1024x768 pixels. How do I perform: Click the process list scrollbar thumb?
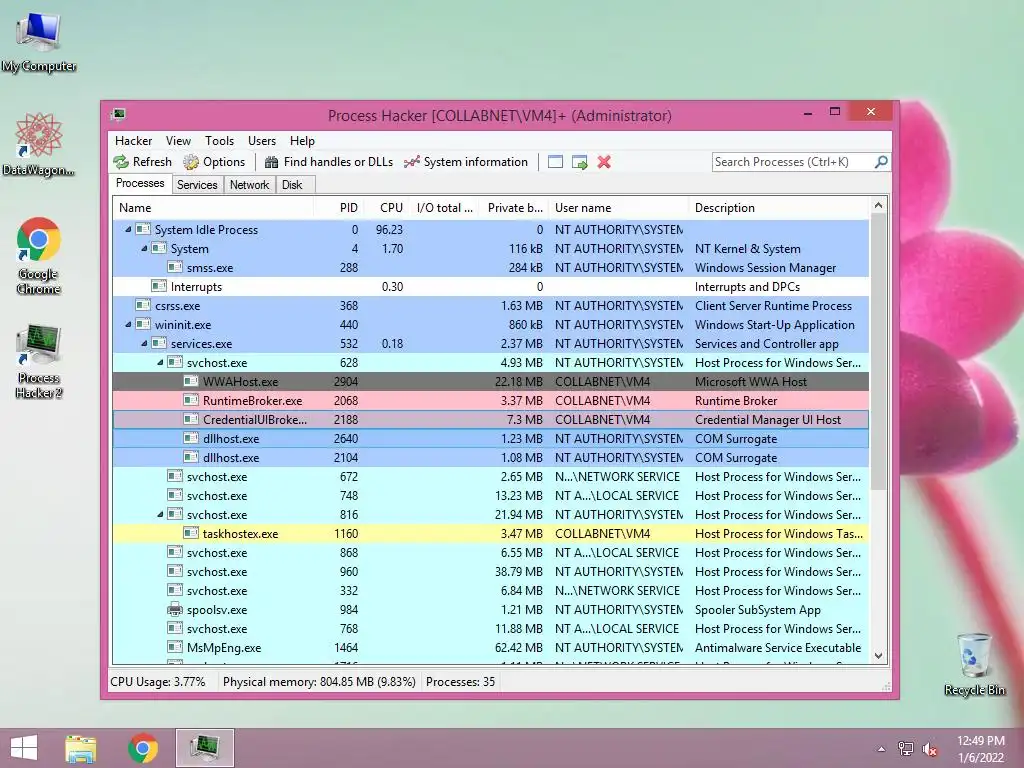click(878, 353)
